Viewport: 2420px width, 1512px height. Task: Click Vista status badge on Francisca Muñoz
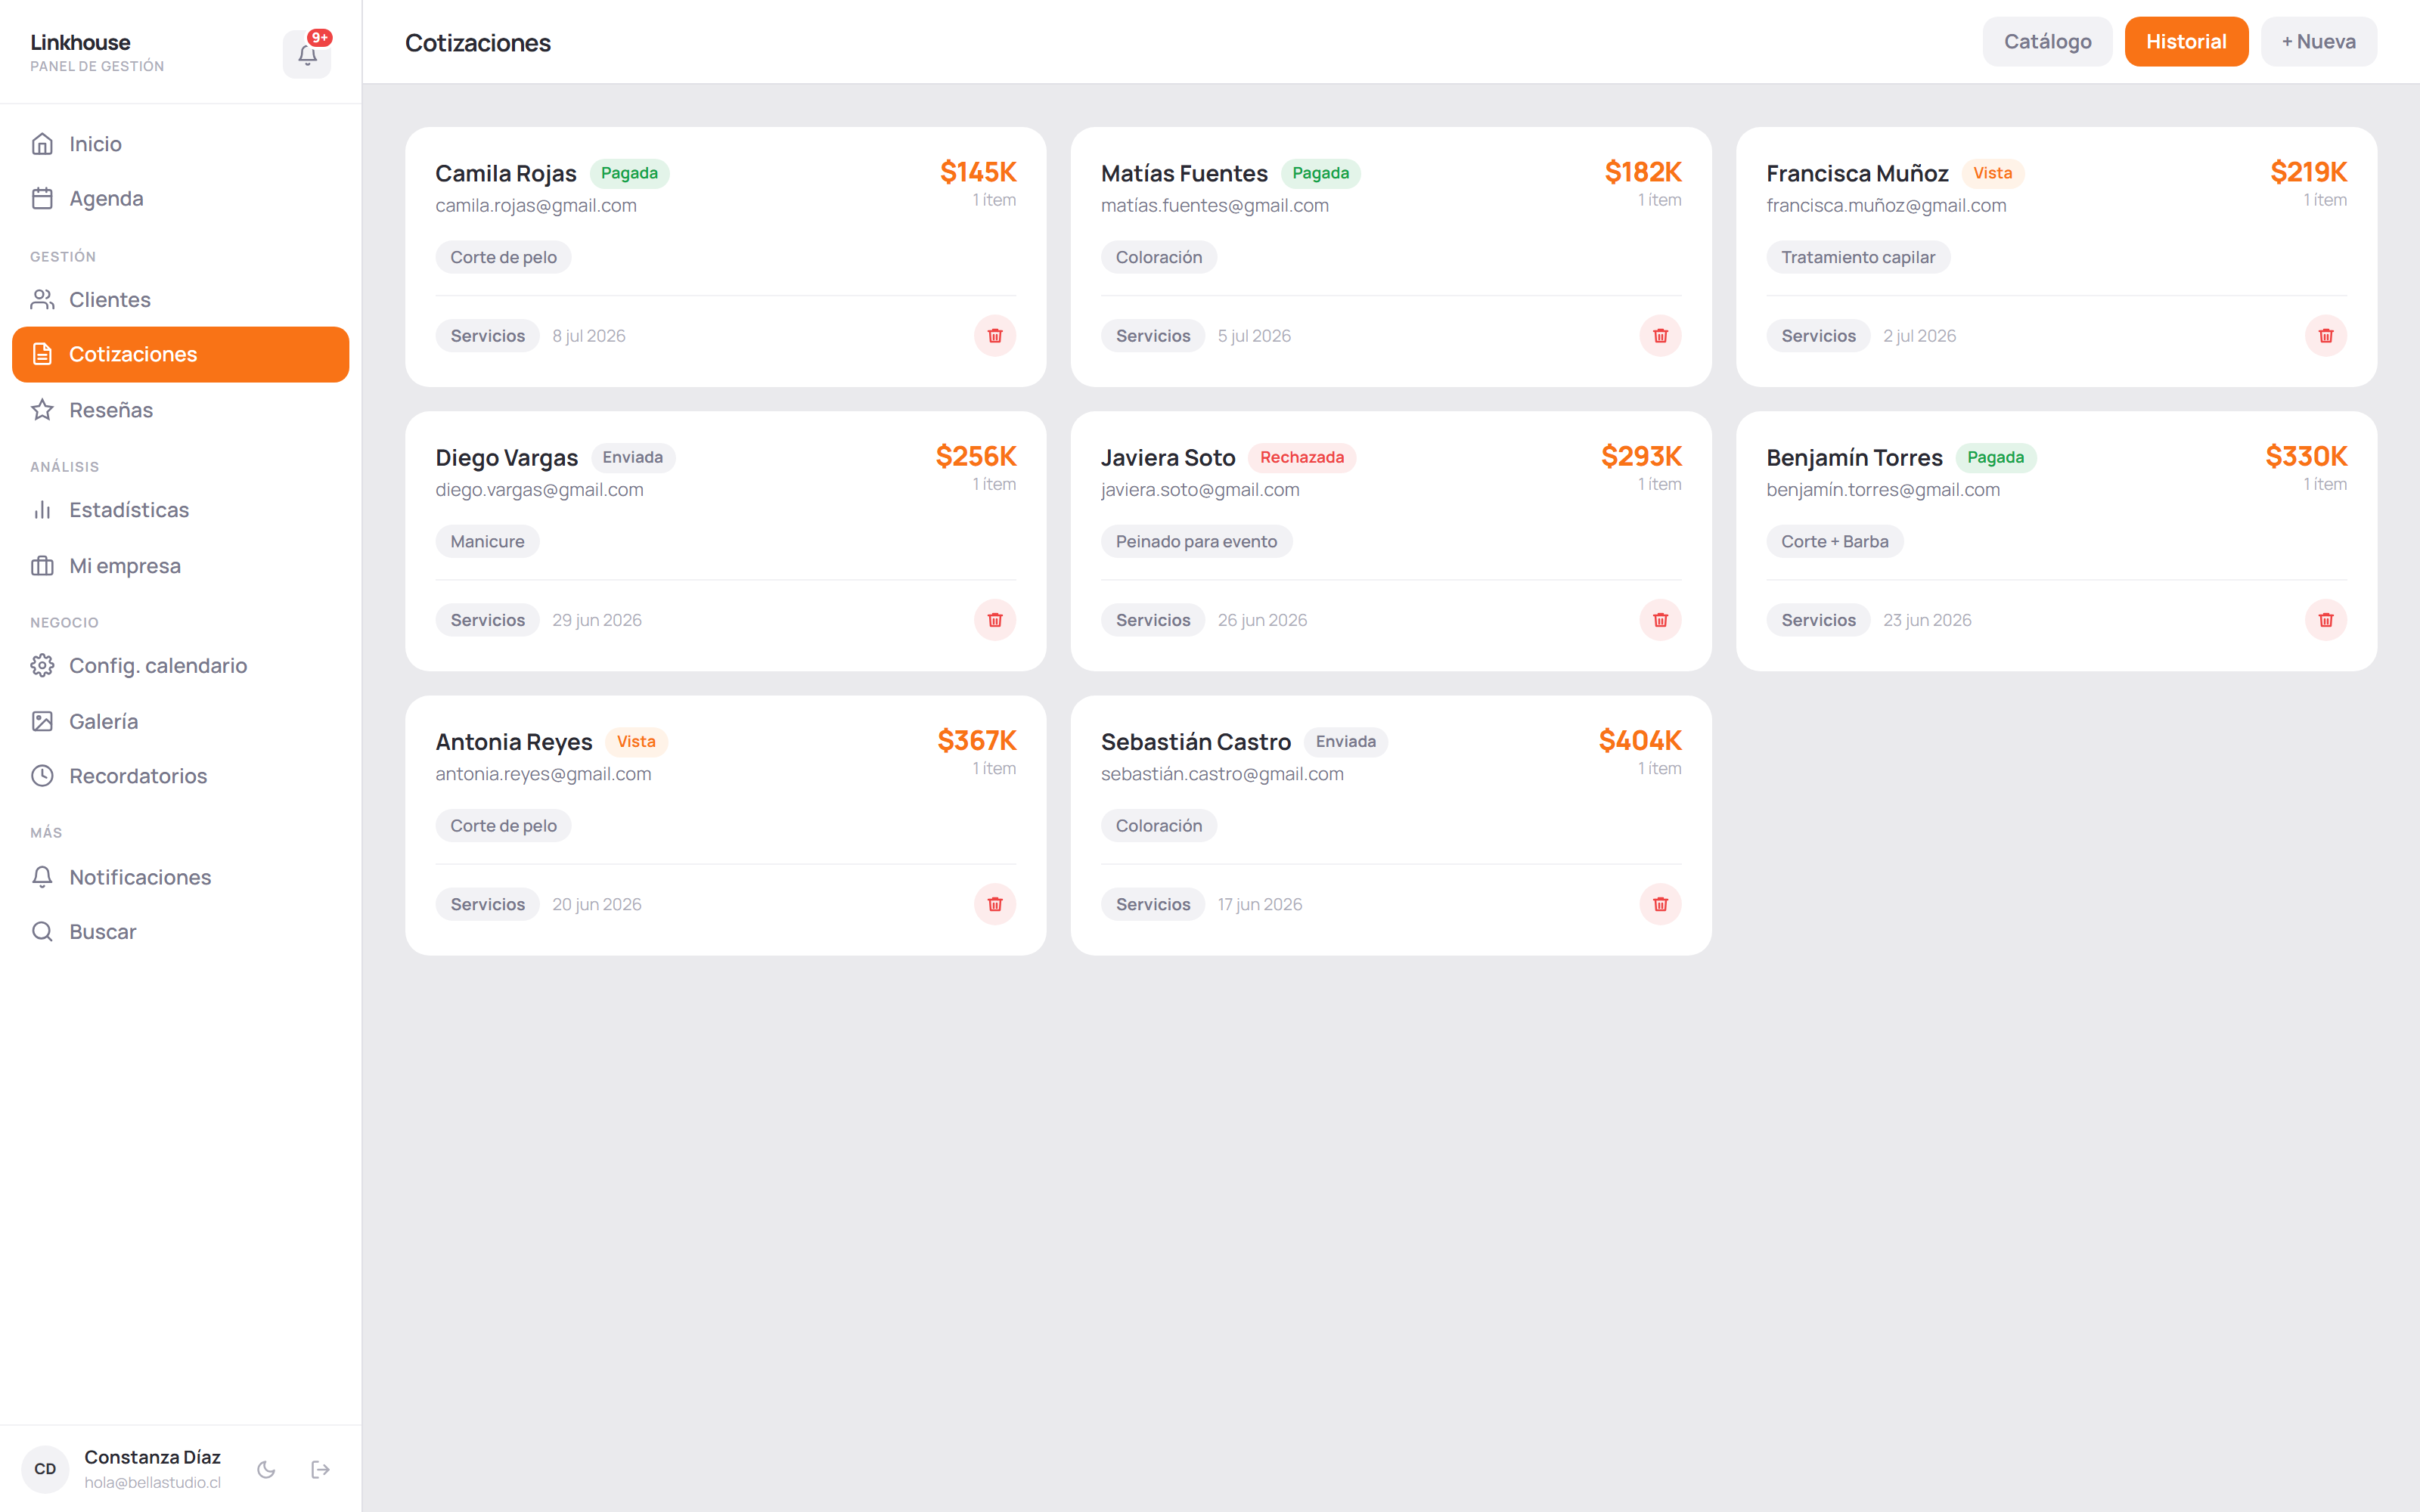point(1992,173)
